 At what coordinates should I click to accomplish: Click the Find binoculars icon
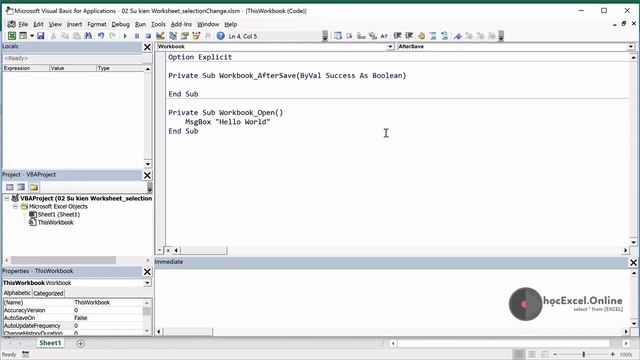(x=88, y=36)
